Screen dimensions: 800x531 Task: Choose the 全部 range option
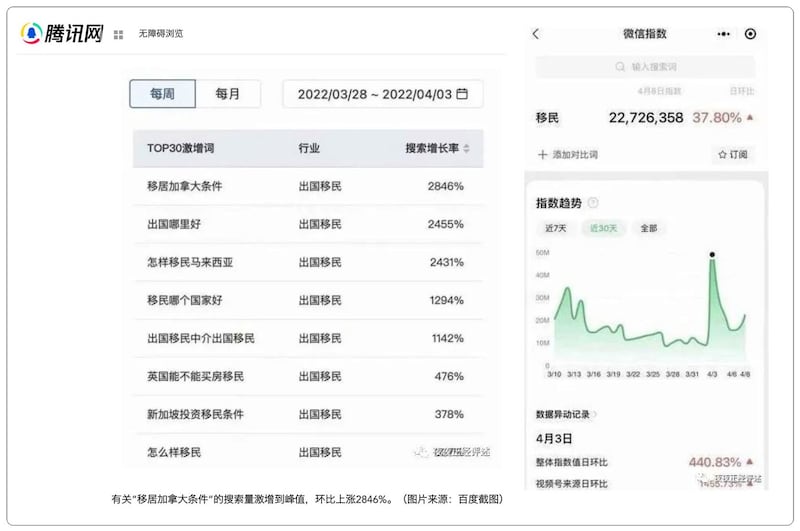(x=649, y=228)
